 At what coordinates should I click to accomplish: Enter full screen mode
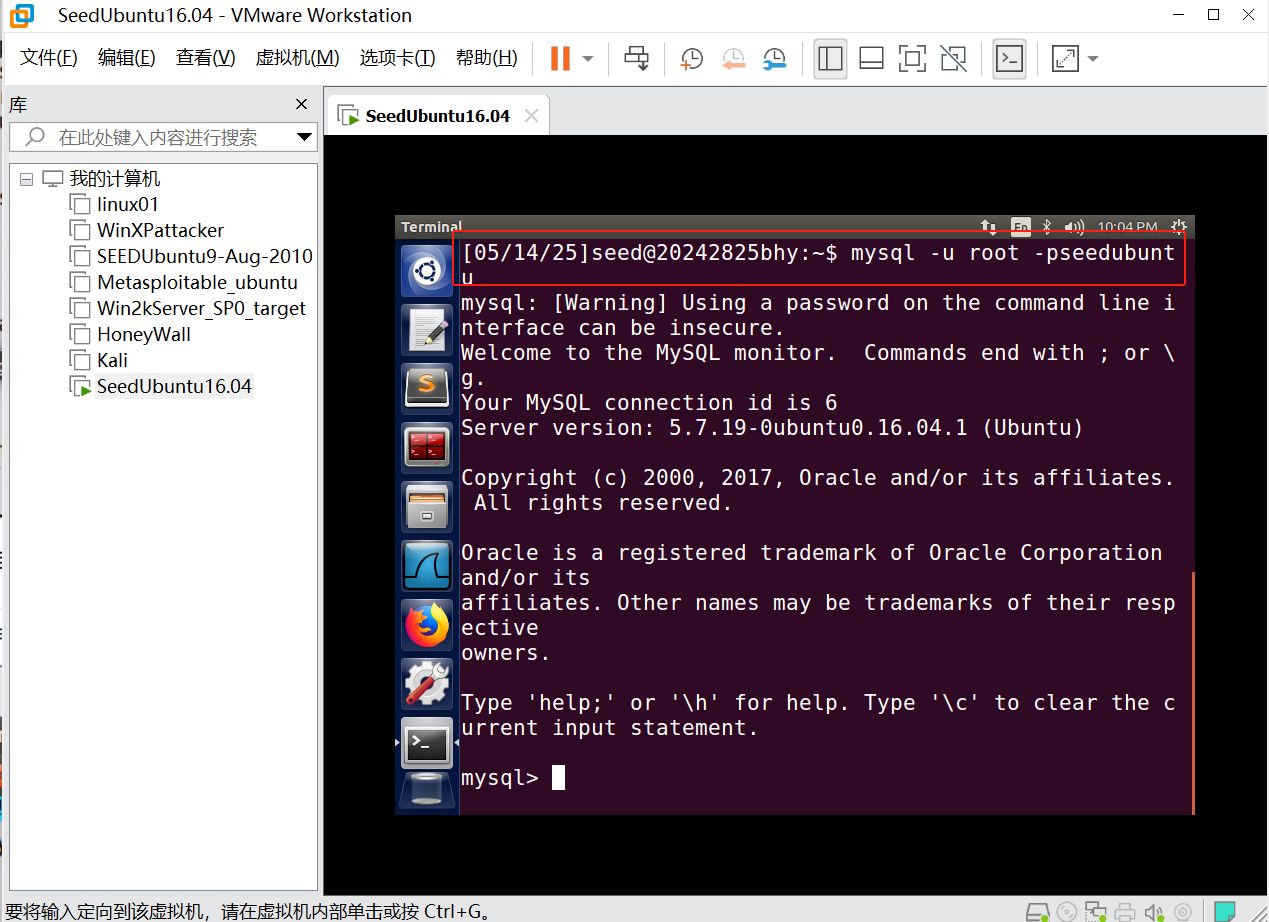[x=912, y=59]
